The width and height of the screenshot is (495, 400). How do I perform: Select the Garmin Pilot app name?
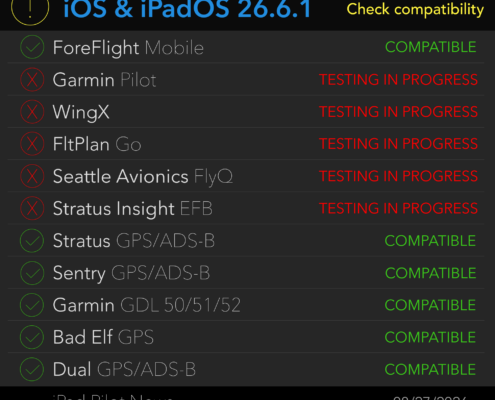(x=104, y=80)
